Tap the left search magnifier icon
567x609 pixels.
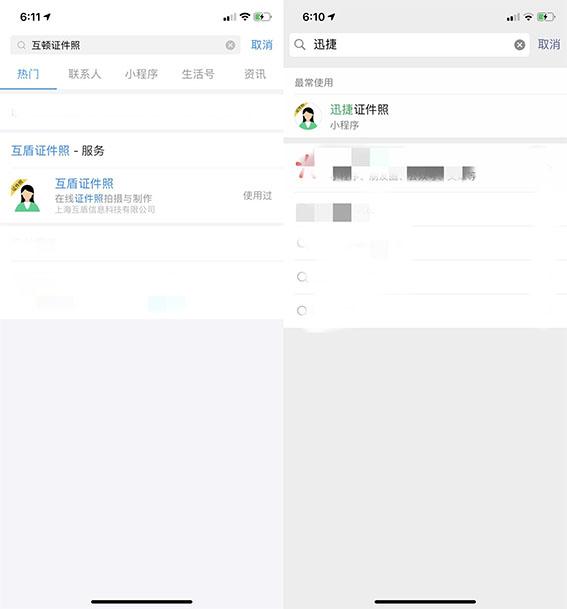click(x=21, y=45)
